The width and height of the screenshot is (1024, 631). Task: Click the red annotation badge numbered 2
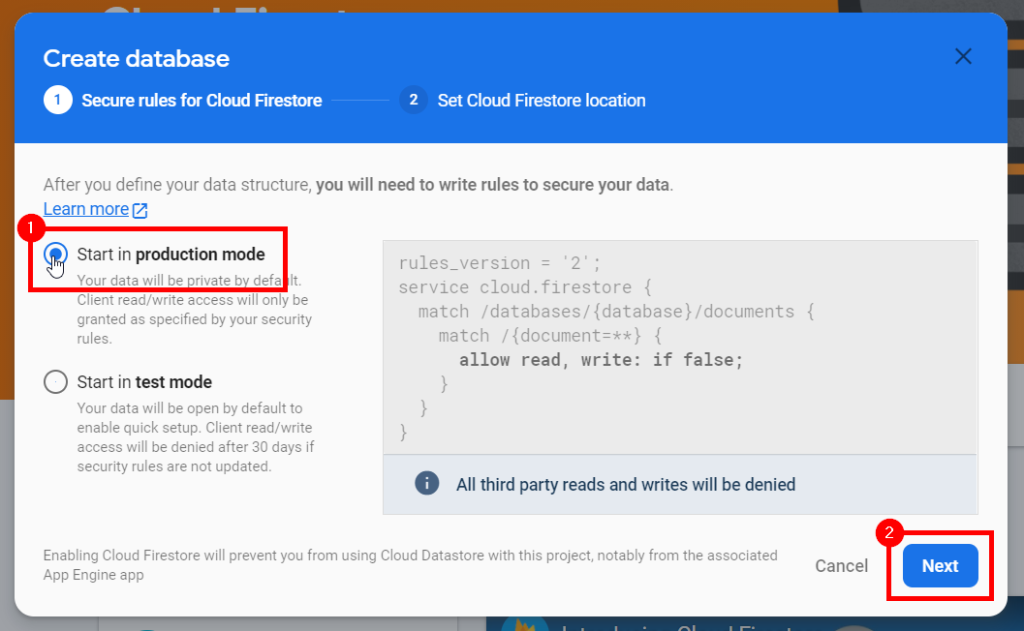click(x=888, y=533)
